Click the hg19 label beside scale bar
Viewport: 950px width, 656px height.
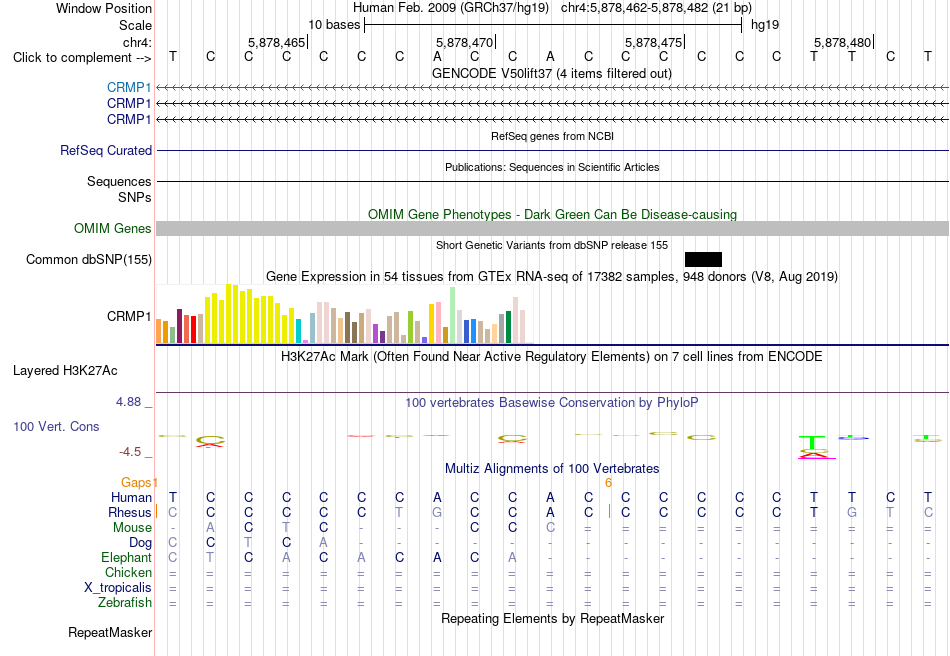click(765, 25)
